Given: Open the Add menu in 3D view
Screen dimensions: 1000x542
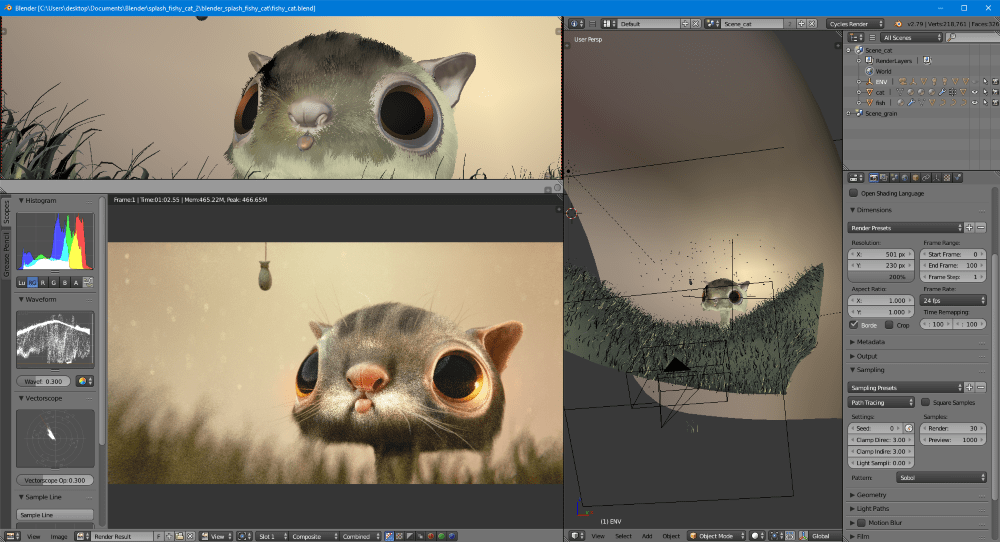Looking at the screenshot, I should pos(647,536).
